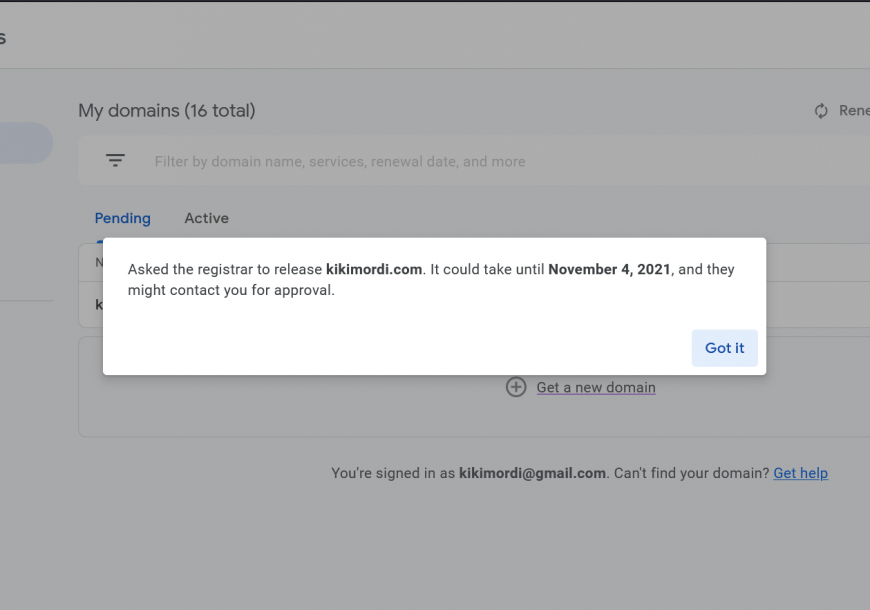Screen dimensions: 870x610
Task: Click the plus circle icon beside Get a new domain
Action: click(x=516, y=387)
